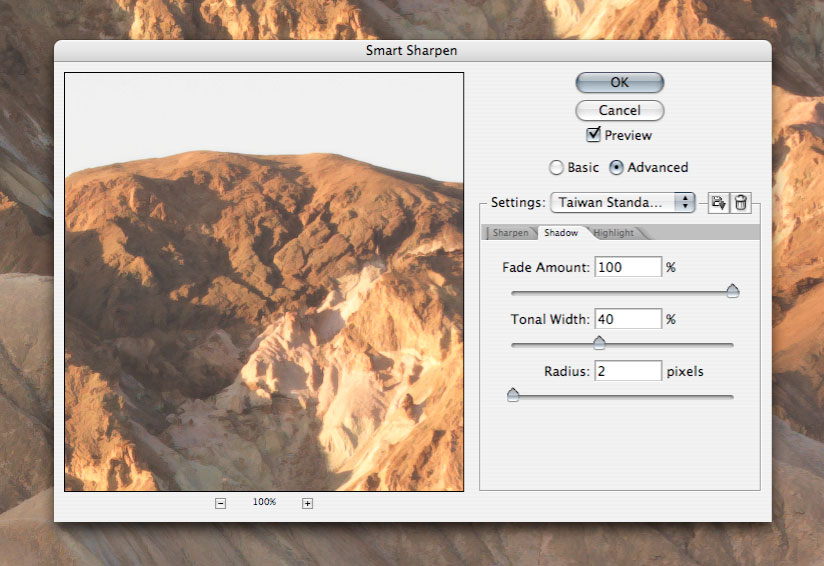The height and width of the screenshot is (566, 824).
Task: Click the save settings icon
Action: 717,203
